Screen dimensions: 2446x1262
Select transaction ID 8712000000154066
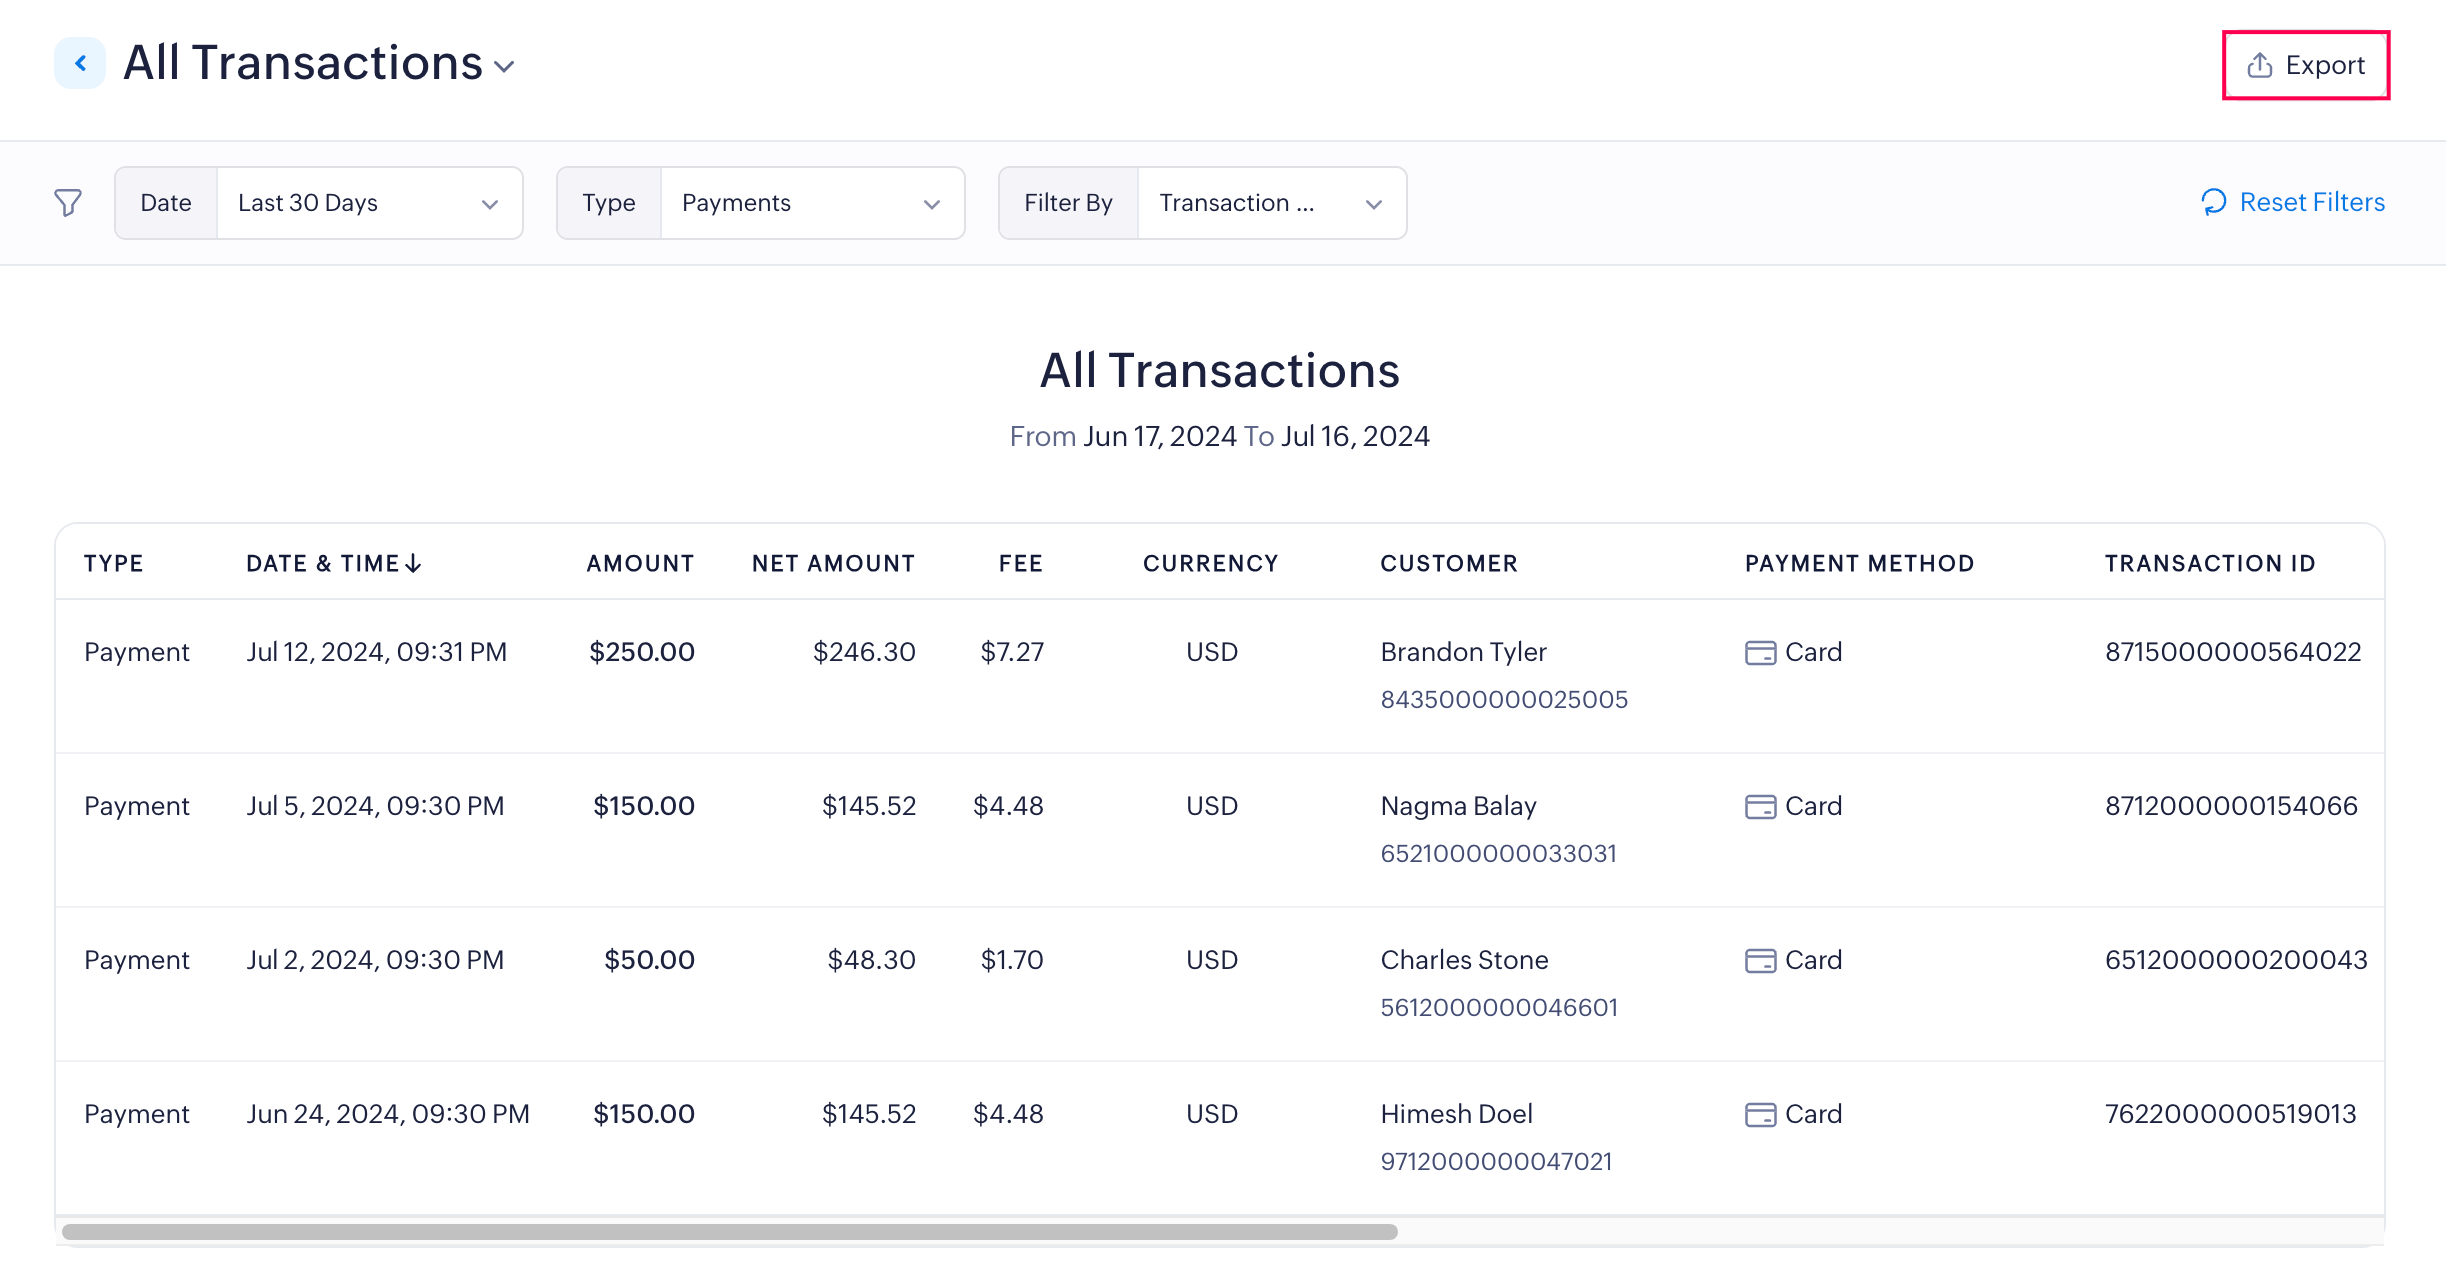2231,806
